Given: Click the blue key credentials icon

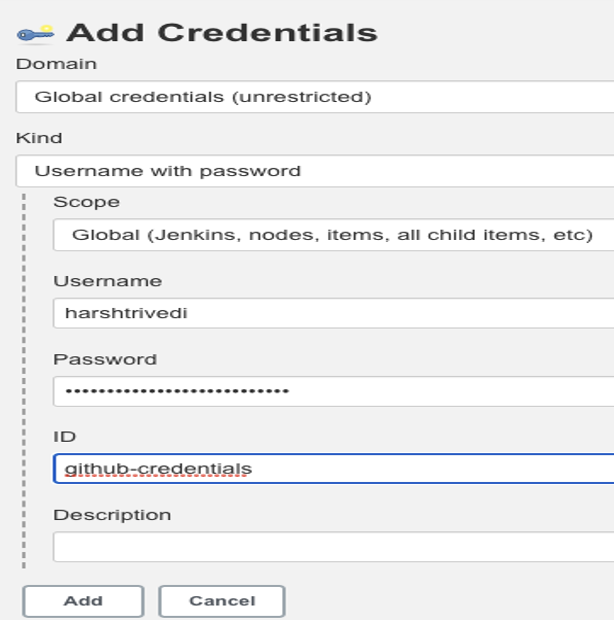Looking at the screenshot, I should (36, 34).
